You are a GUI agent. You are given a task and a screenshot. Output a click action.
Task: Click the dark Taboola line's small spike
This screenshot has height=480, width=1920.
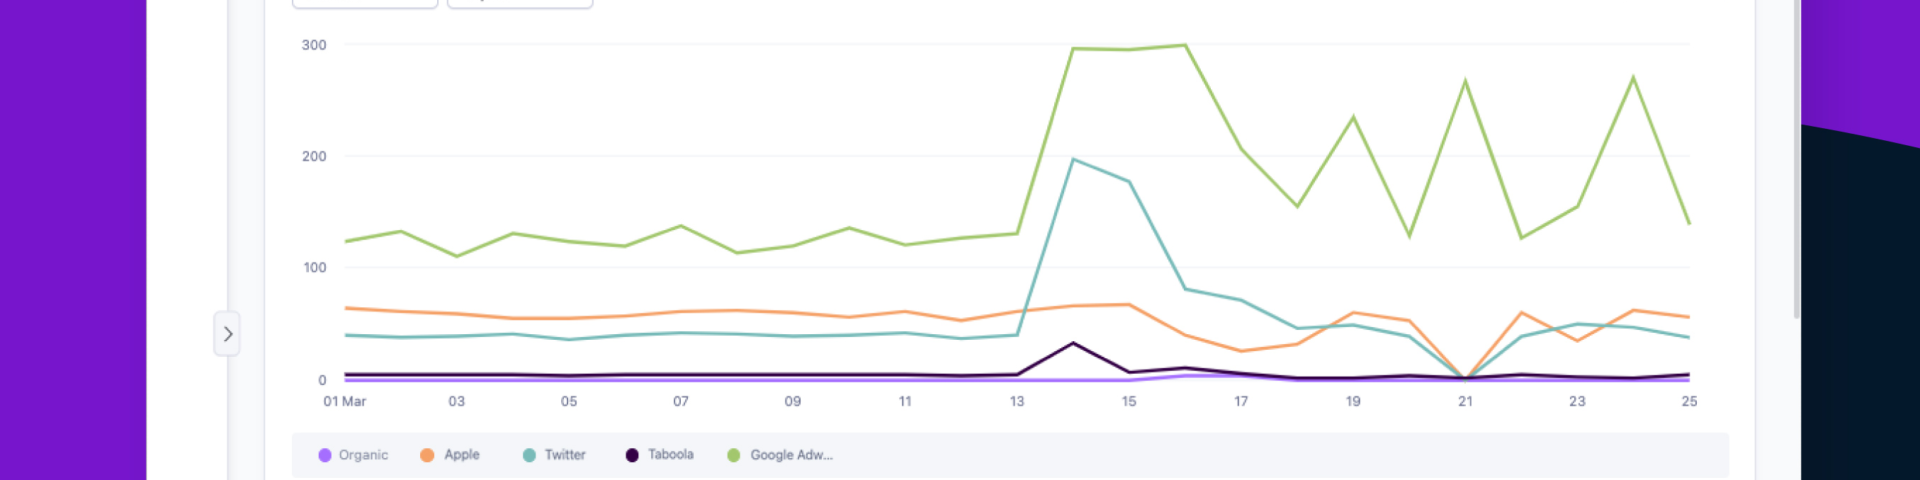click(x=1073, y=343)
